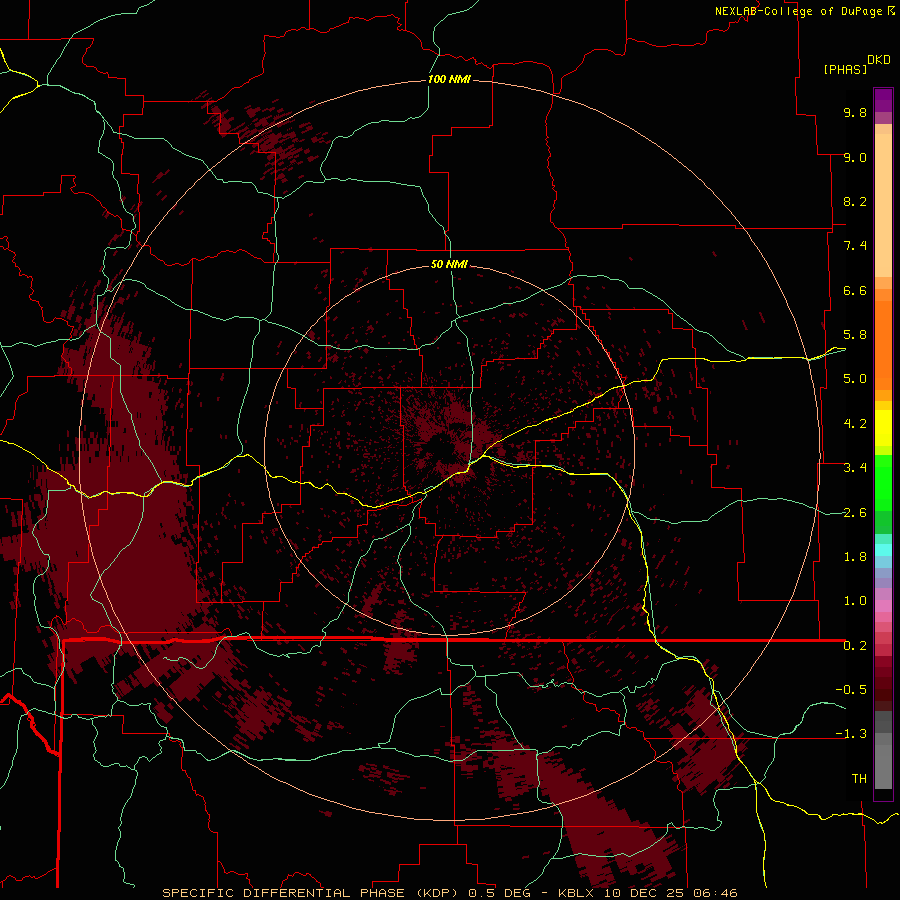The width and height of the screenshot is (900, 900).
Task: Click the 8.2 legend value
Action: tap(855, 201)
